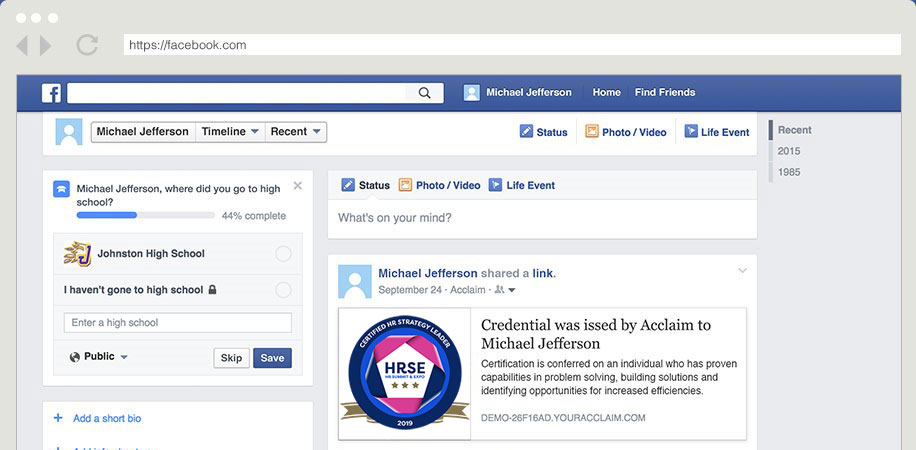Image resolution: width=916 pixels, height=450 pixels.
Task: Go to Home in top navigation
Action: tap(606, 93)
